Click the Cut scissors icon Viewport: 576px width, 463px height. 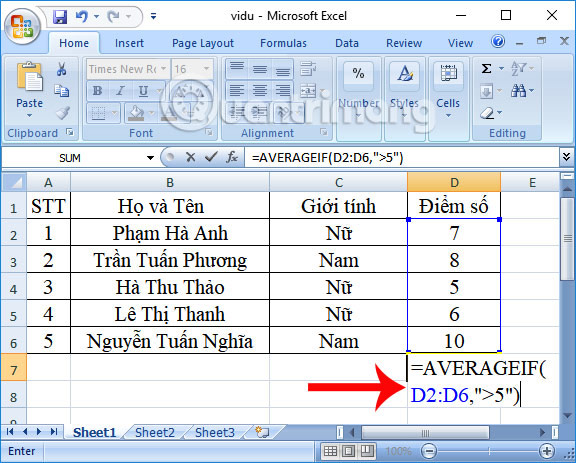click(61, 69)
